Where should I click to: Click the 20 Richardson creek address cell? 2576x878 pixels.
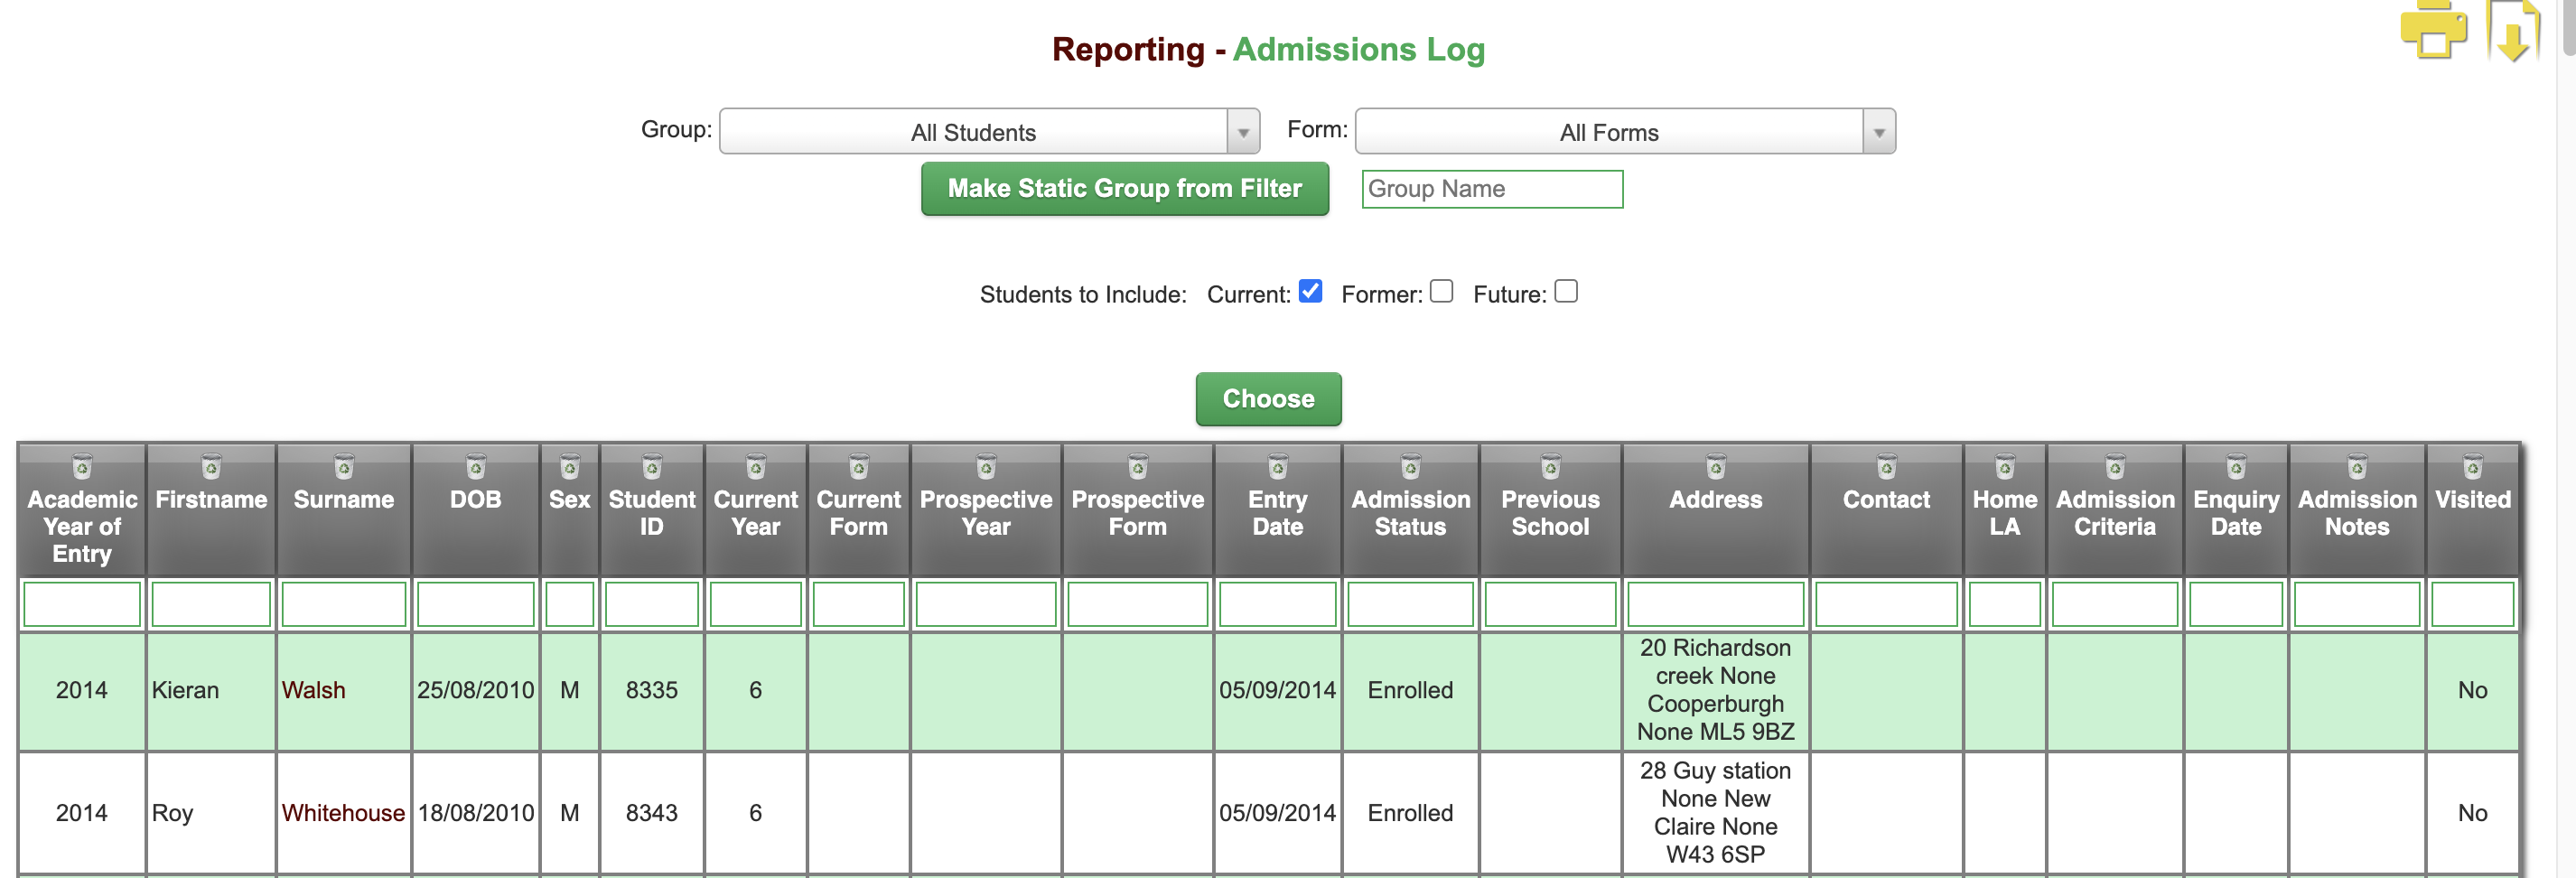[1716, 690]
